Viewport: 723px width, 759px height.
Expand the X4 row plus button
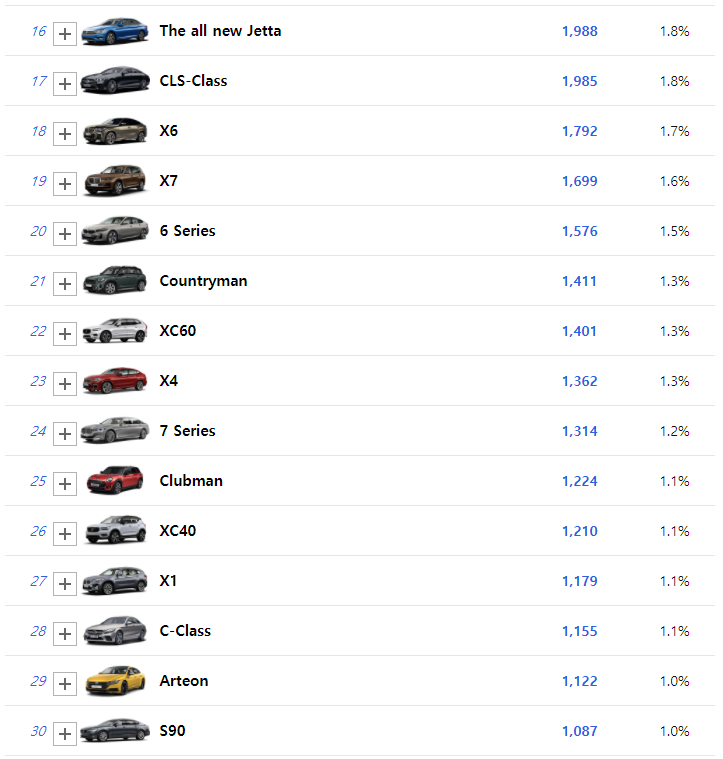tap(65, 384)
